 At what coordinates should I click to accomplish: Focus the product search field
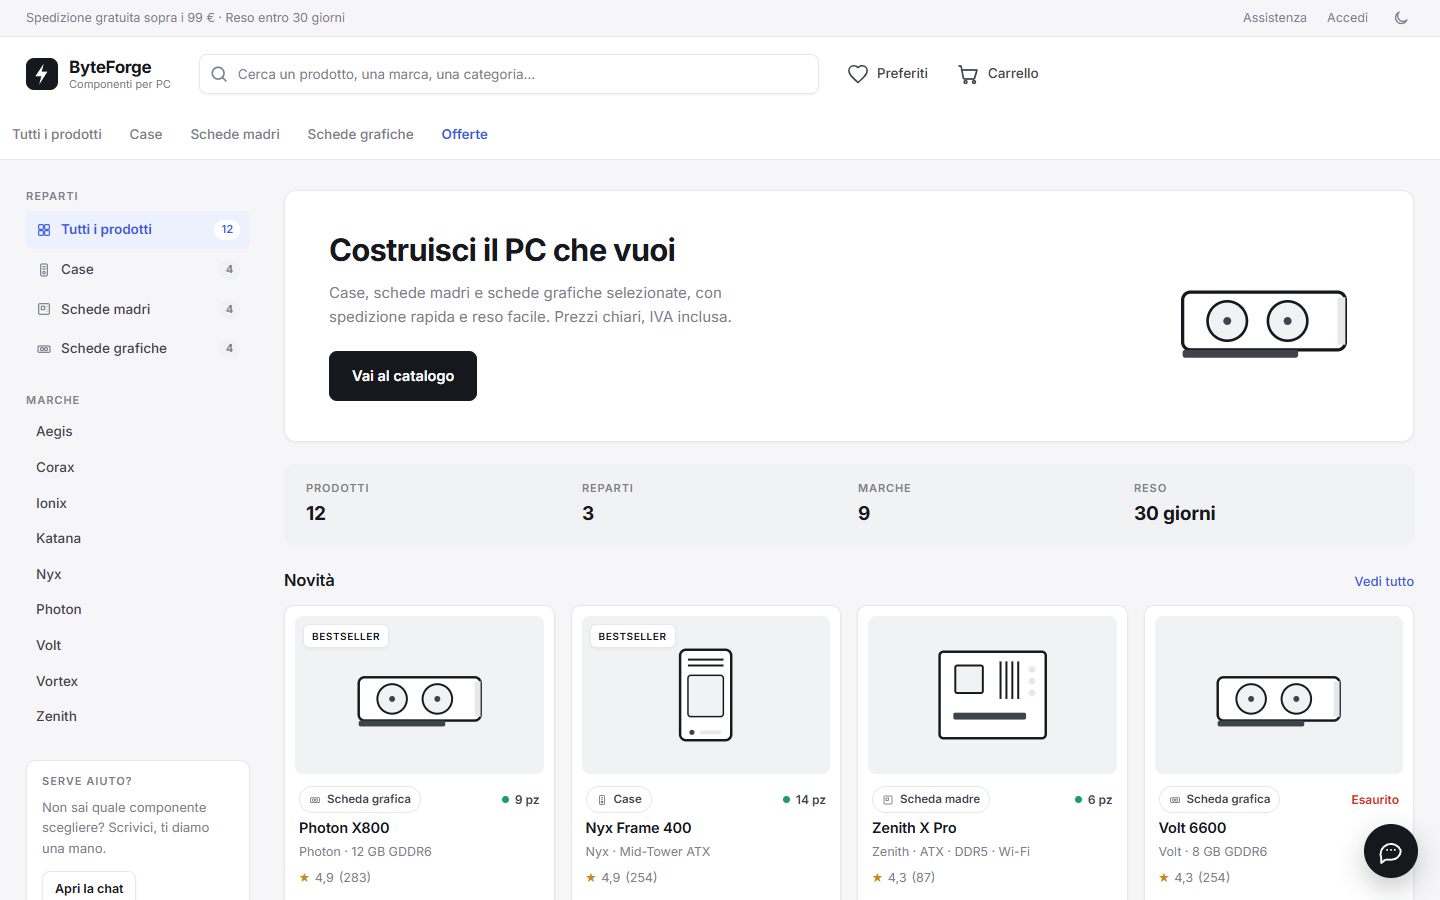509,74
